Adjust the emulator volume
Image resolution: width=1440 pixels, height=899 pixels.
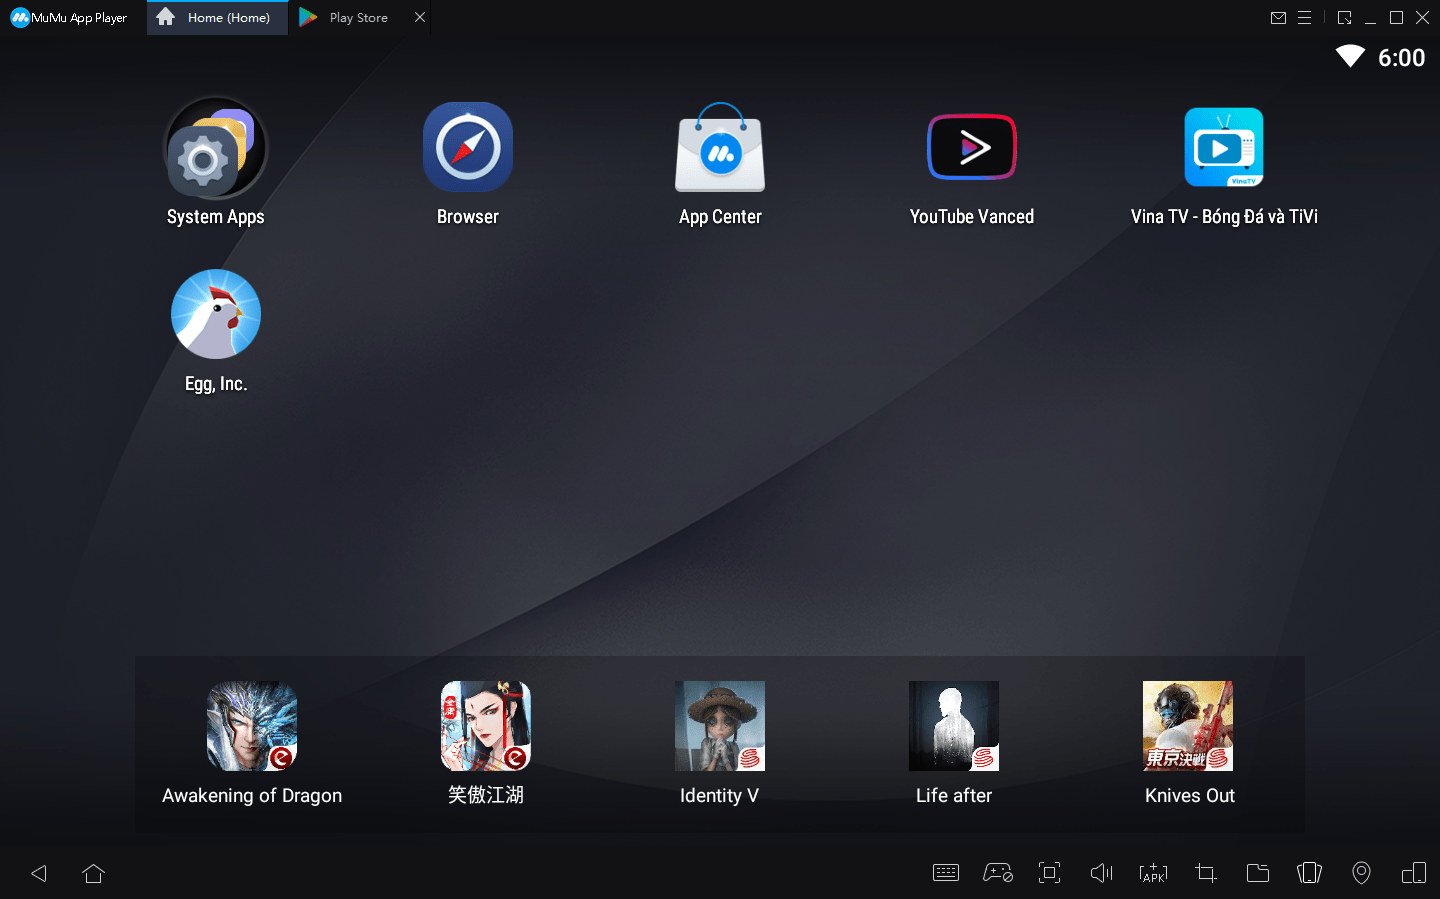tap(1101, 872)
